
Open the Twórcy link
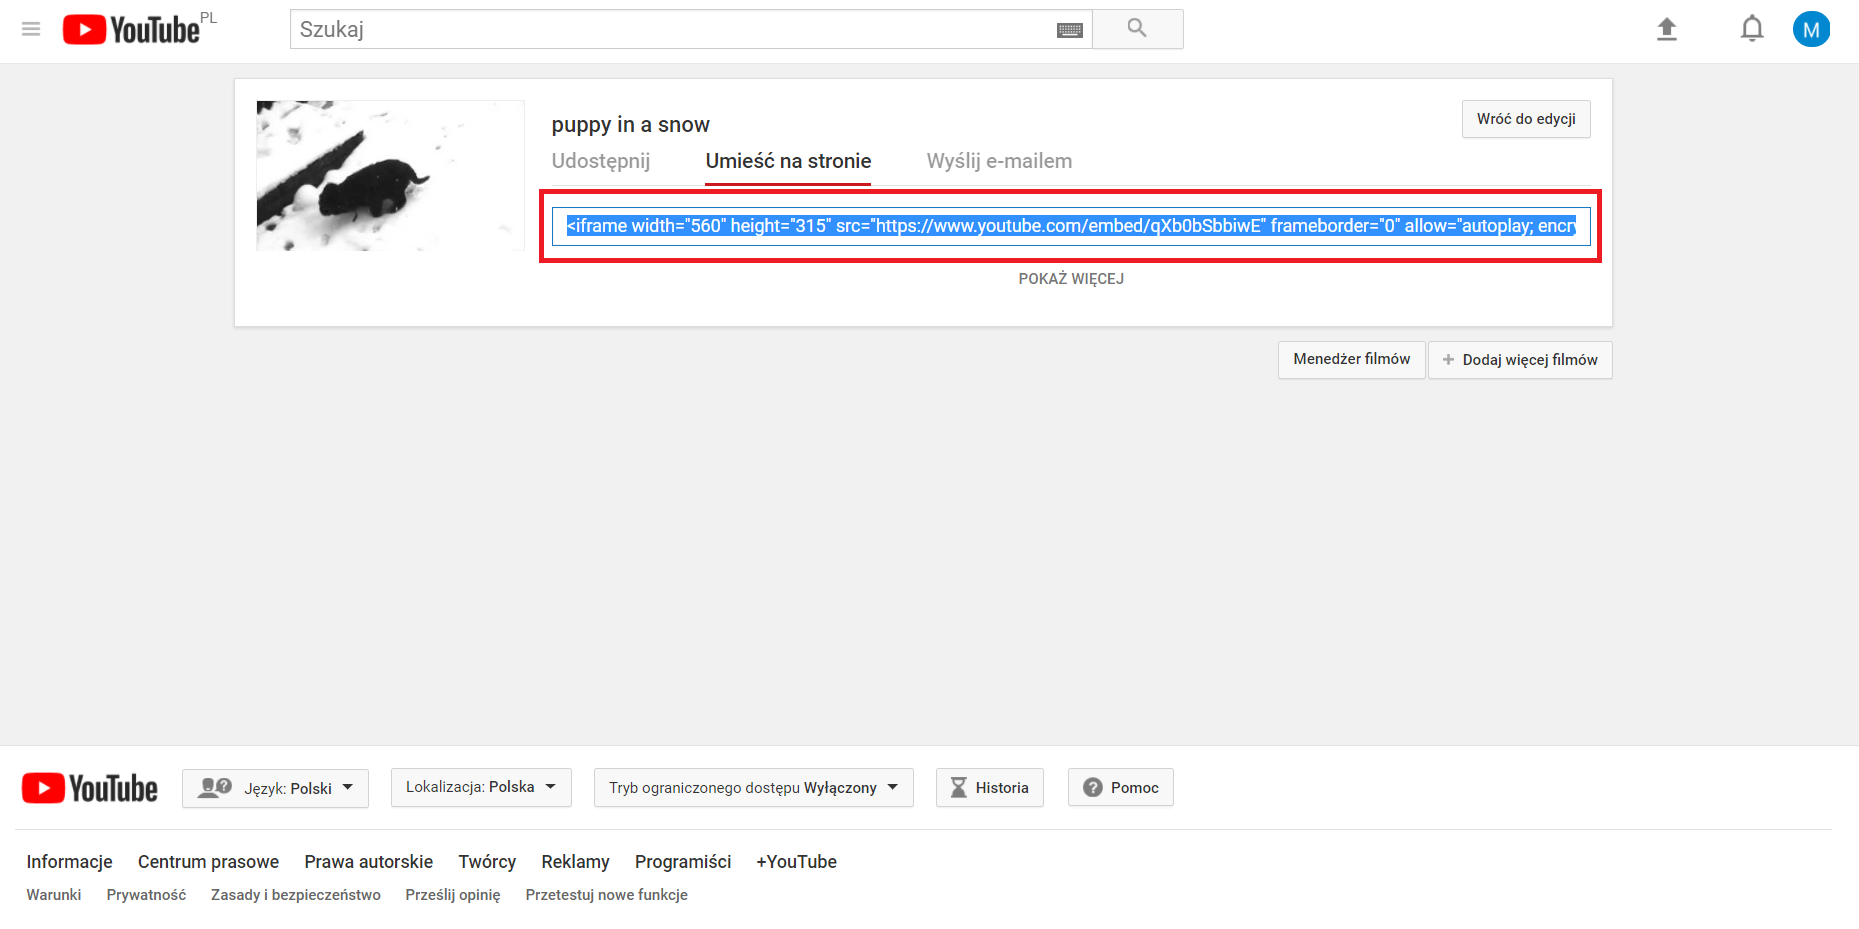click(487, 862)
